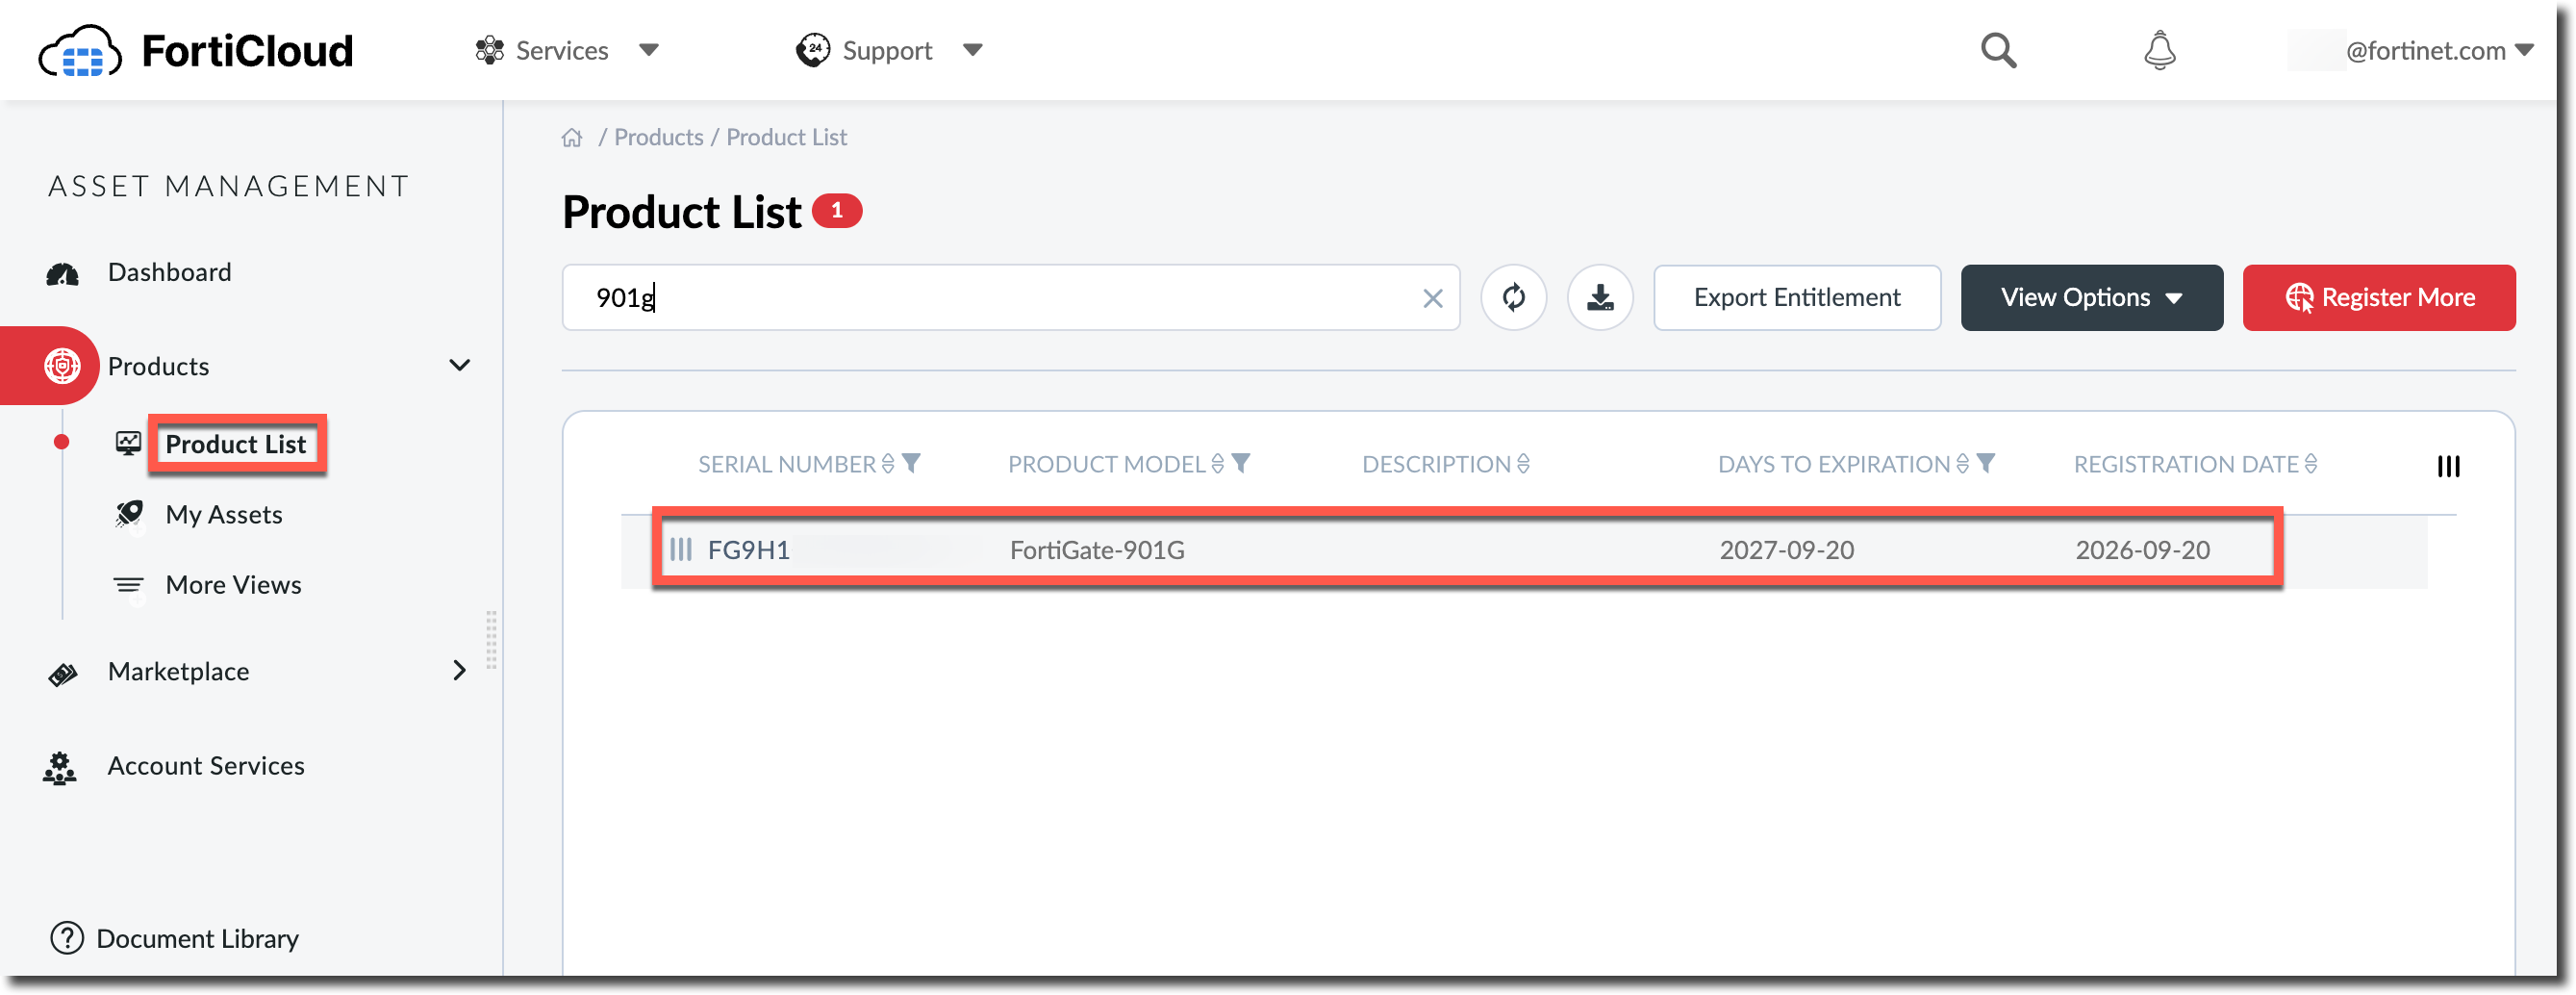The image size is (2576, 995).
Task: Click the 2027-09-20 expiration date
Action: click(1786, 551)
